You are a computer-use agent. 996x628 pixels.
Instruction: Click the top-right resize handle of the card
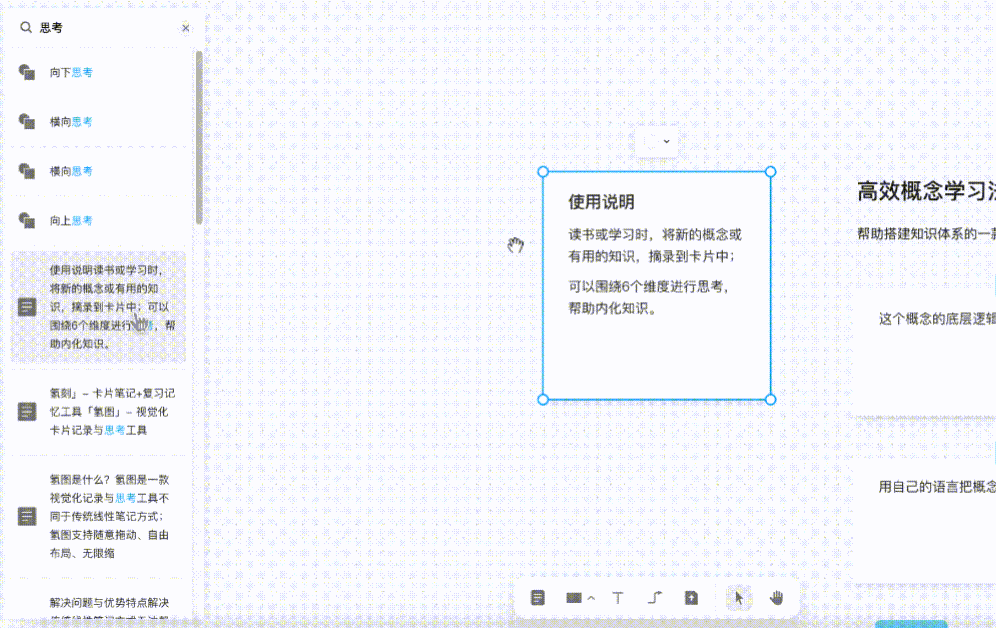point(771,171)
